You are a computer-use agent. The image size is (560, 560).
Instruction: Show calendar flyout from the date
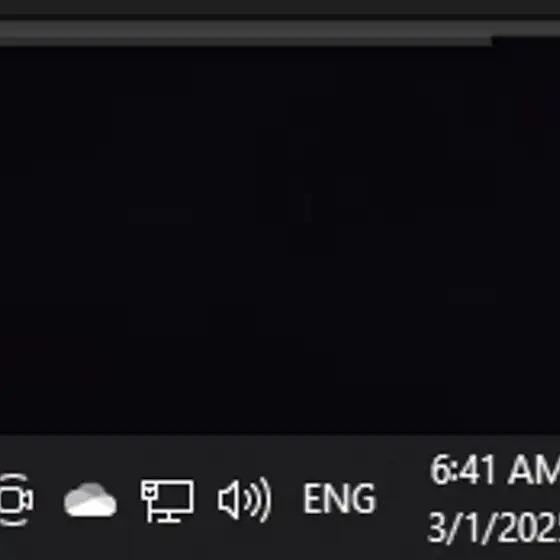click(x=494, y=527)
